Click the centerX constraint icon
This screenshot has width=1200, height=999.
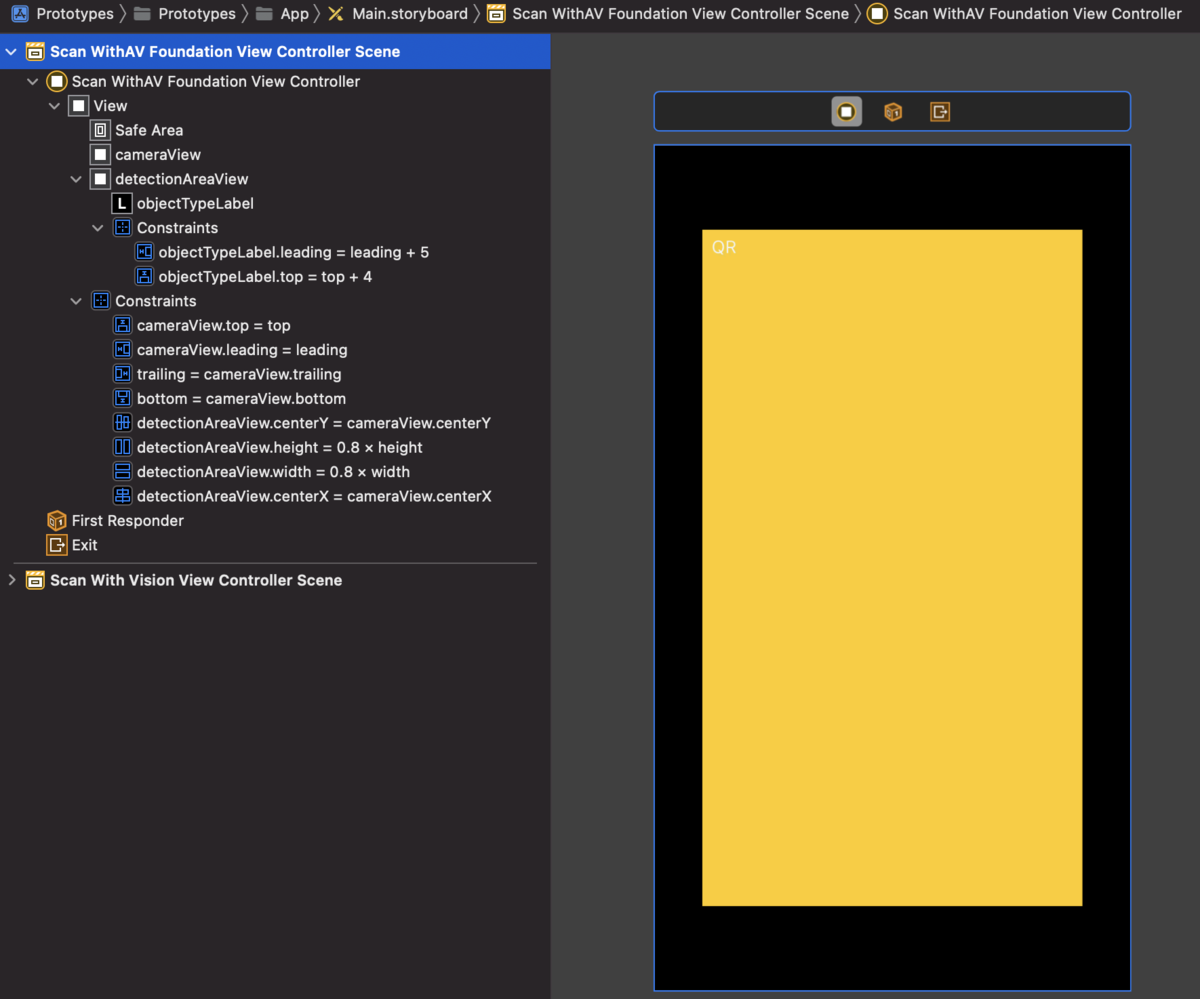coord(122,496)
